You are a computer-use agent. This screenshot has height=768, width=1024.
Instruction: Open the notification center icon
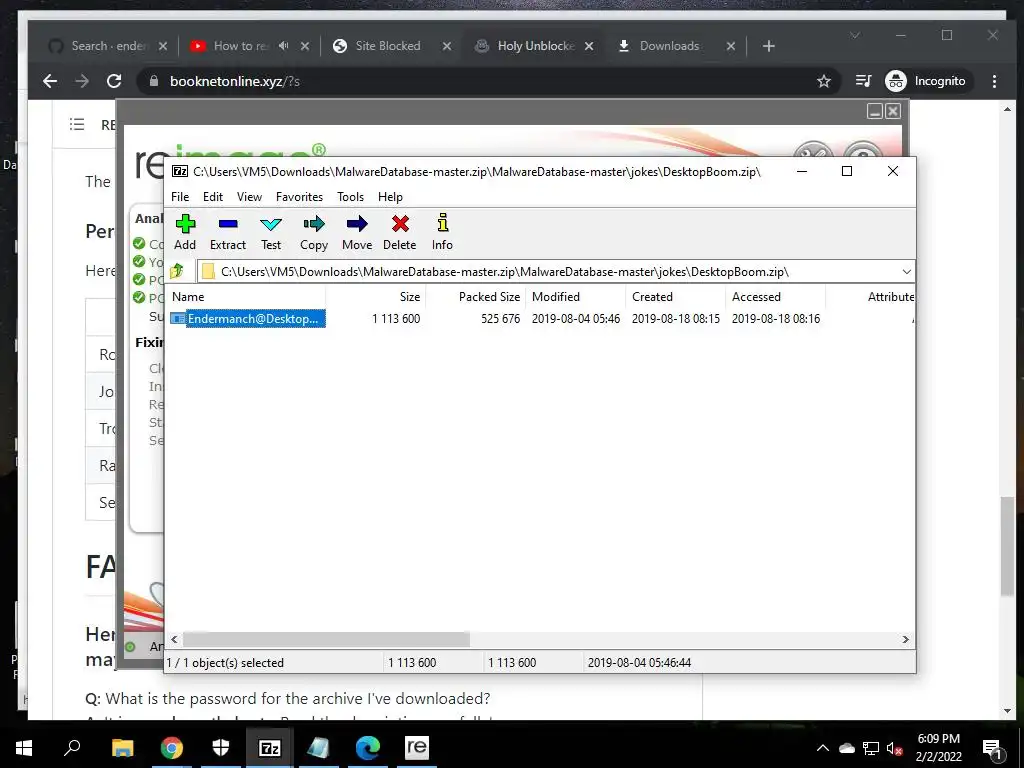pyautogui.click(x=992, y=748)
